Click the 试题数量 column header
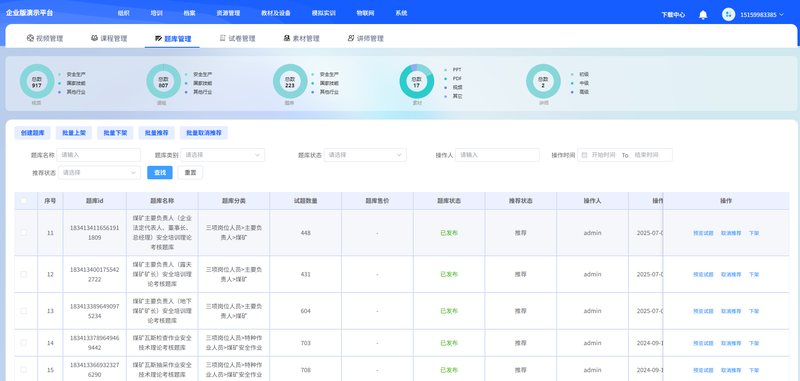The height and width of the screenshot is (381, 800). click(x=306, y=201)
